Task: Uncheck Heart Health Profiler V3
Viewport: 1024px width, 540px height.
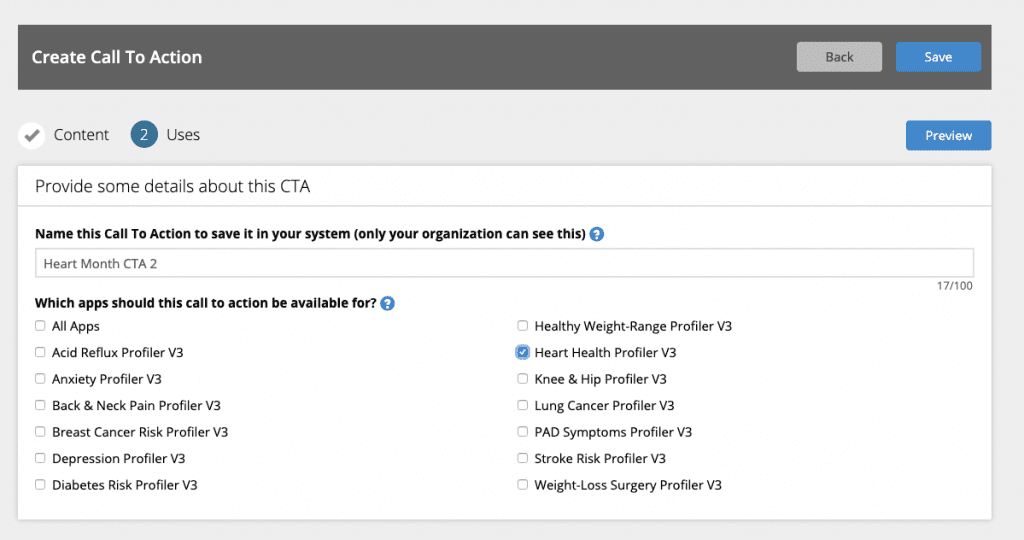Action: 522,353
